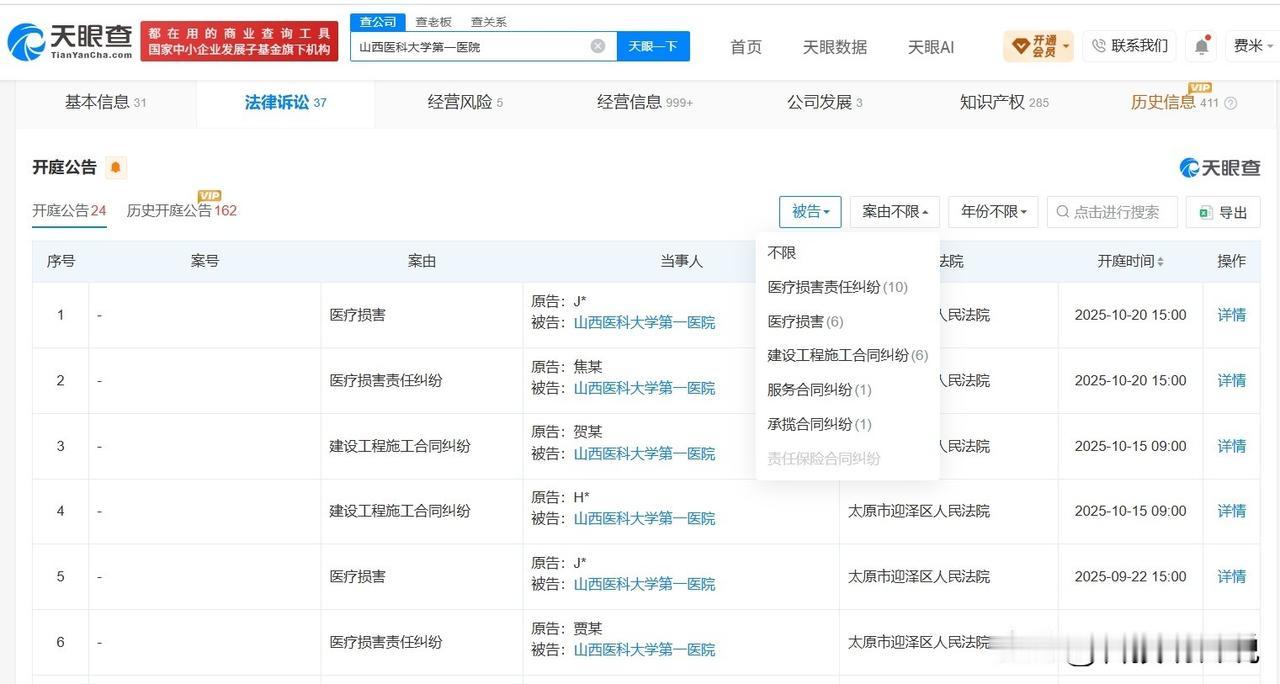
Task: Click the bell icon beside 开庭公告
Action: point(115,168)
